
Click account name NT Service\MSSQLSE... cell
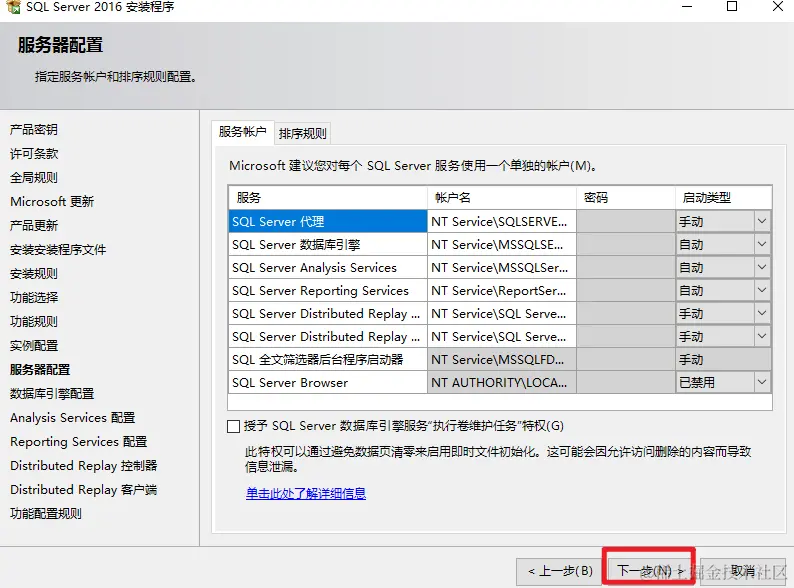coord(502,245)
